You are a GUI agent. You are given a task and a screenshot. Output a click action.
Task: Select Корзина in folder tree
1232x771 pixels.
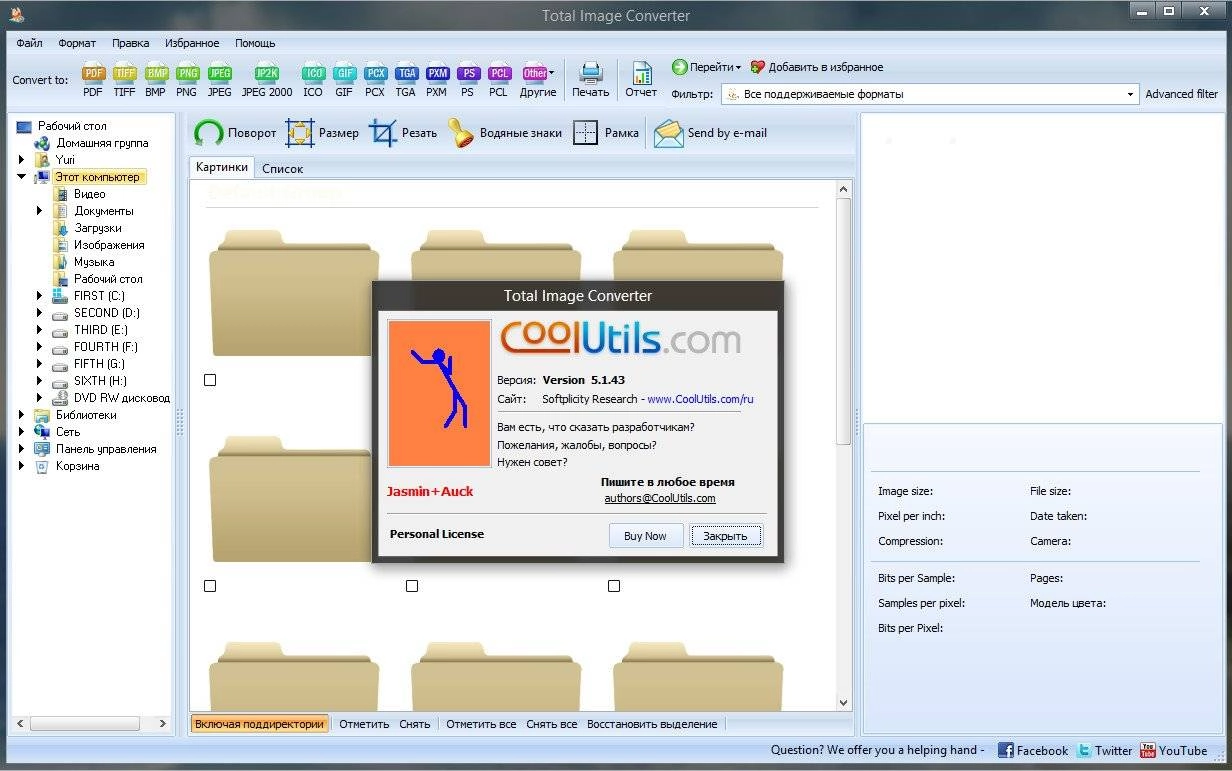click(77, 466)
